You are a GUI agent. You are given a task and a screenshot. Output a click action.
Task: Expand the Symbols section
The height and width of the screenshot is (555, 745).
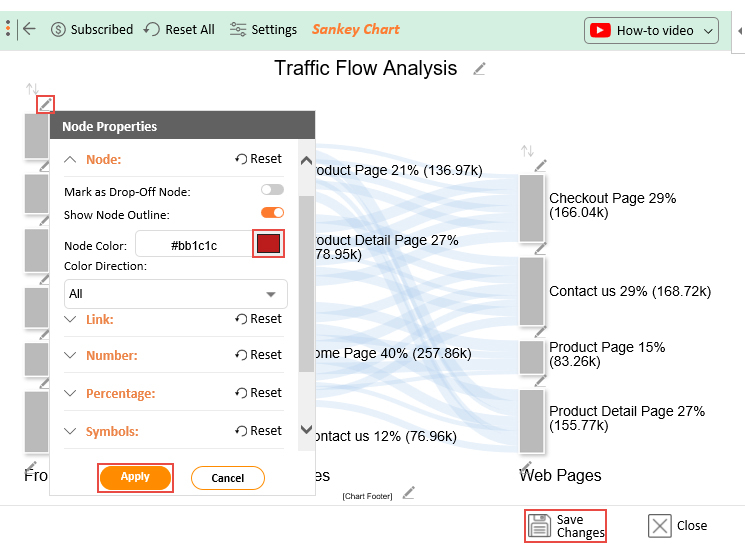tap(70, 431)
